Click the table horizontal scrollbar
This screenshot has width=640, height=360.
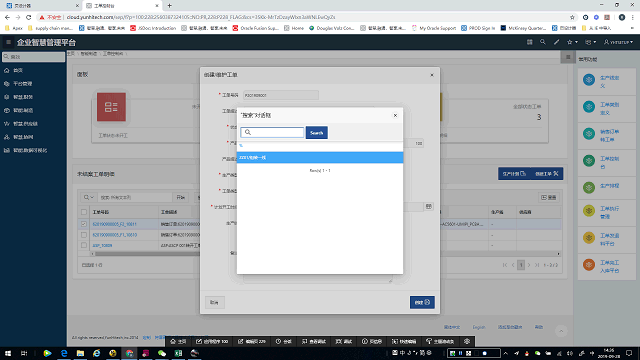pyautogui.click(x=325, y=254)
